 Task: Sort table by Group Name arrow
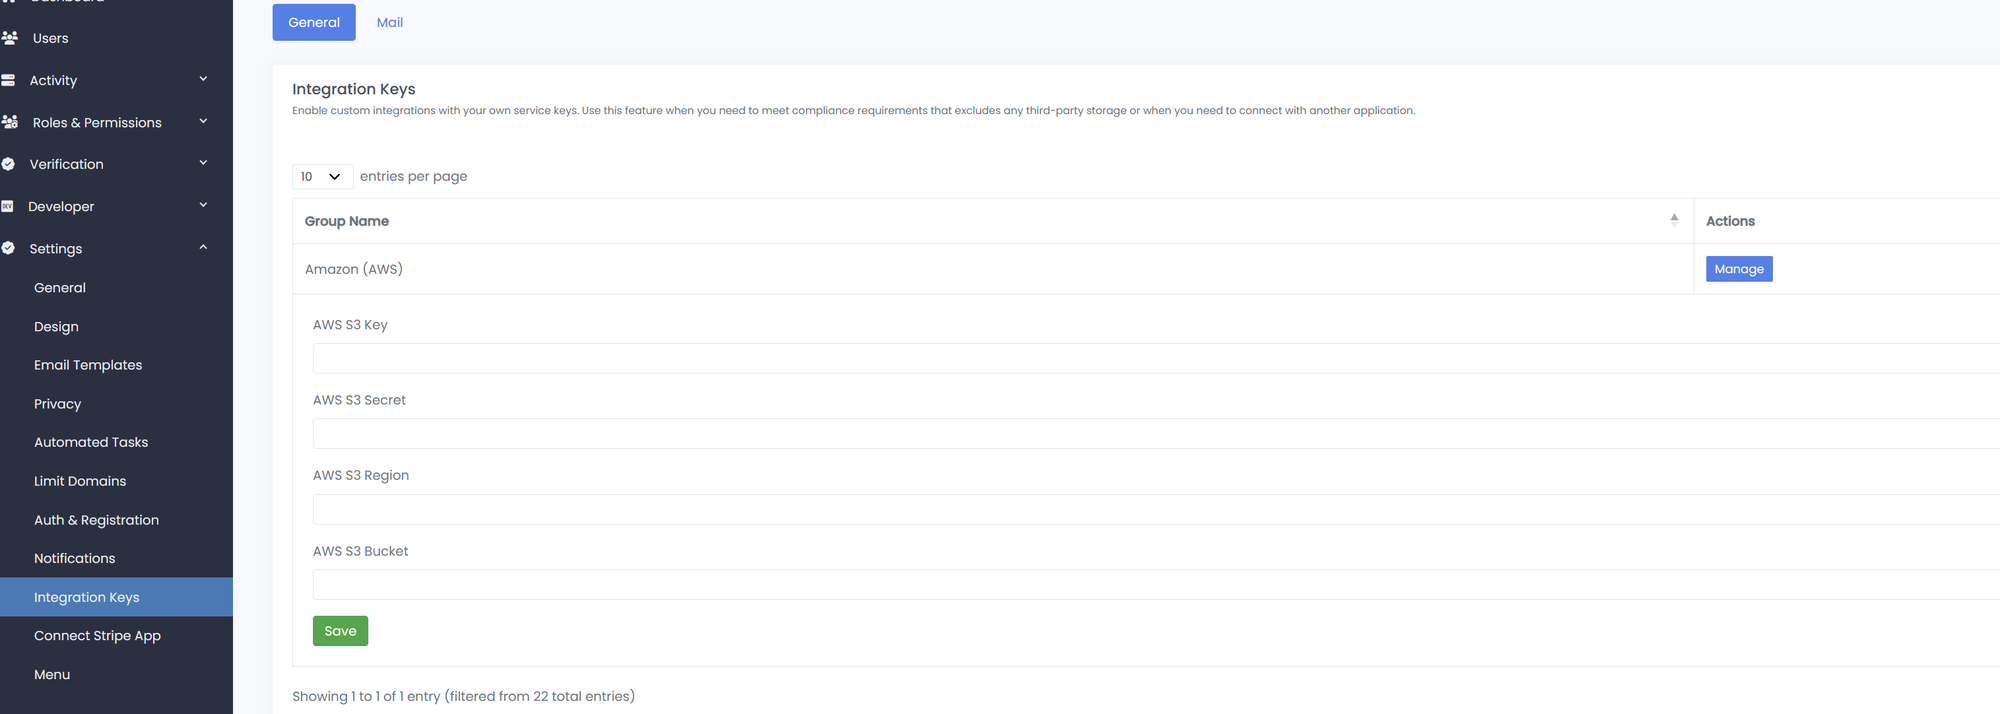pyautogui.click(x=1673, y=221)
